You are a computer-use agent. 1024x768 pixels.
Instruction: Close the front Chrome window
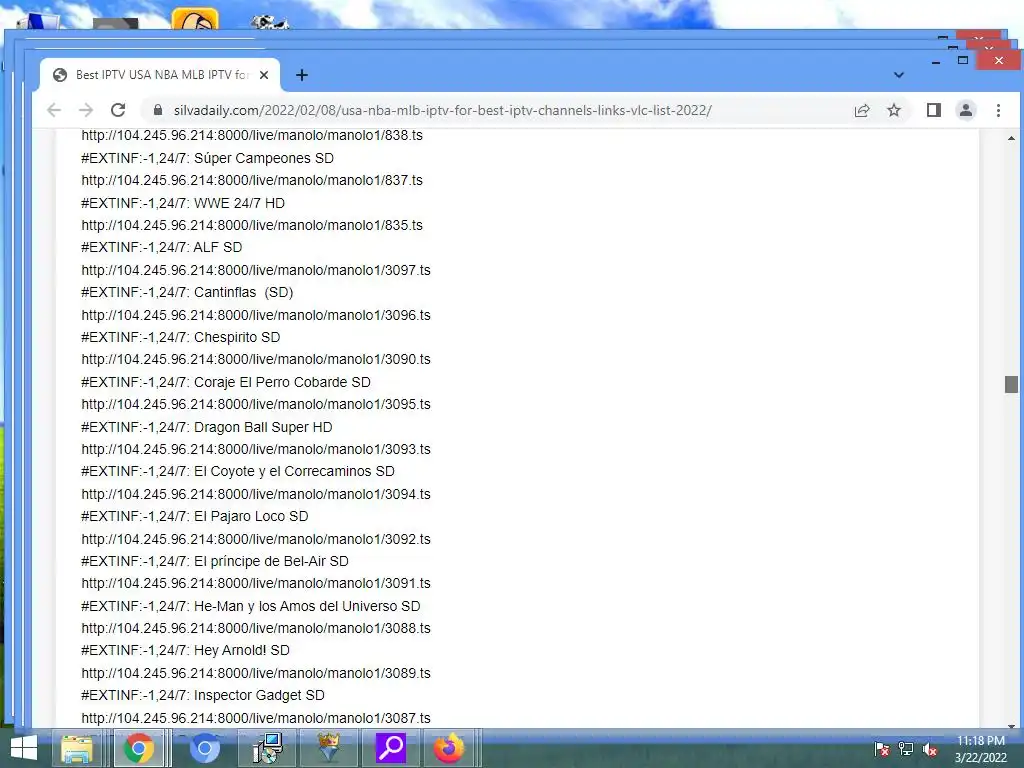tap(999, 60)
